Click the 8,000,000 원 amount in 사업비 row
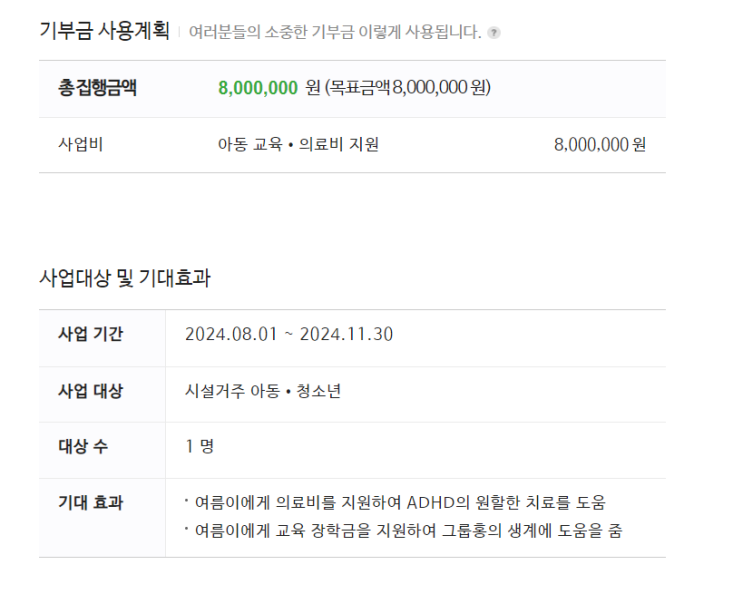 [599, 145]
